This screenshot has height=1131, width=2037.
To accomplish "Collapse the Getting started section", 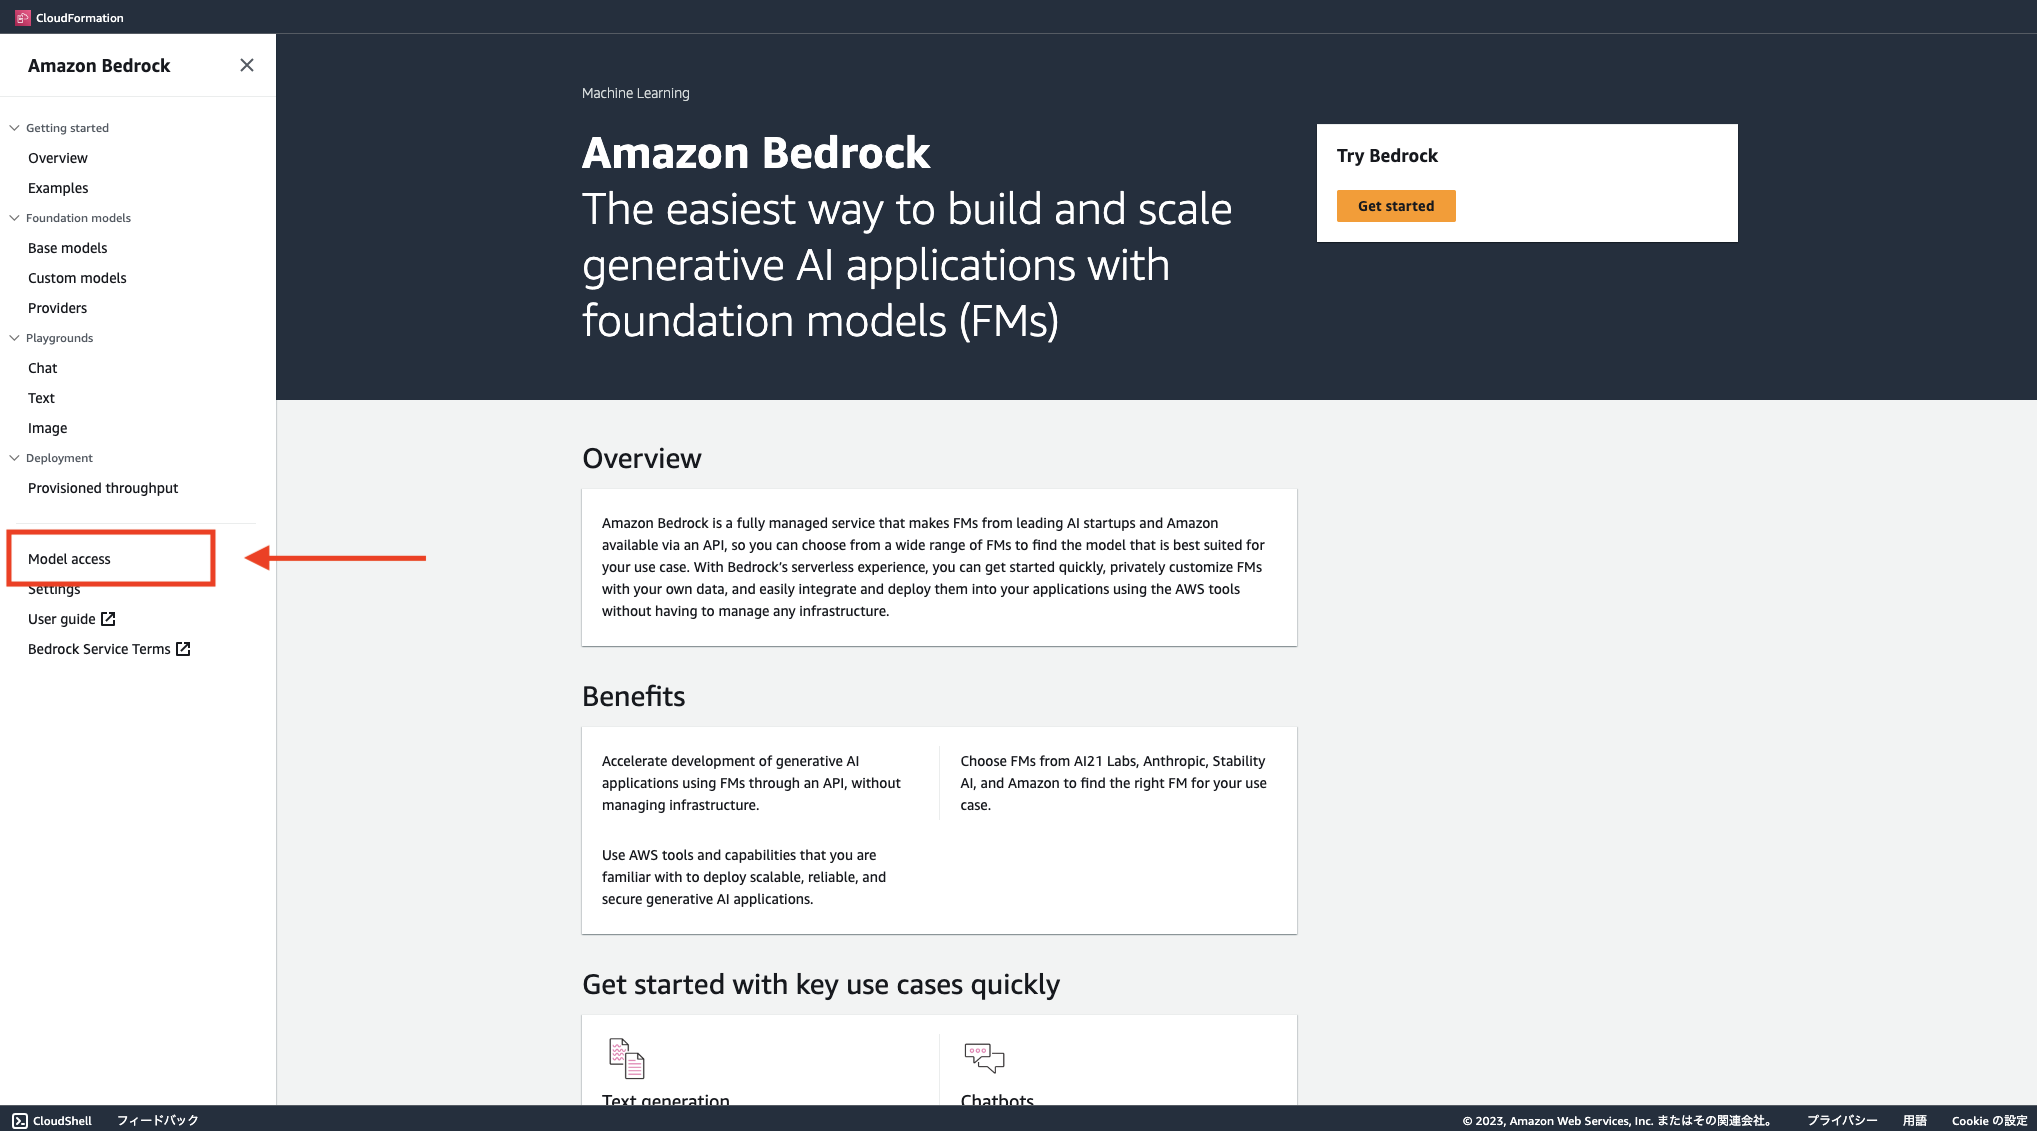I will click(x=13, y=127).
